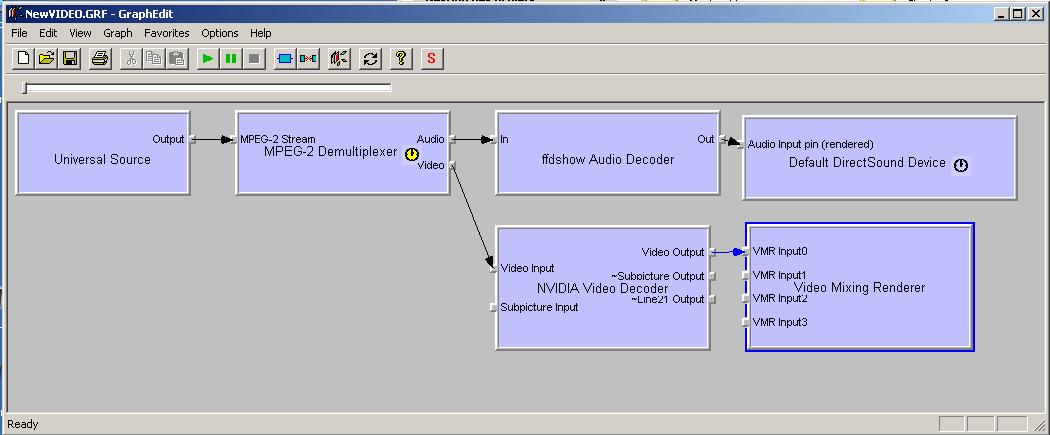Viewport: 1050px width, 435px height.
Task: Print the filter graph
Action: (100, 59)
